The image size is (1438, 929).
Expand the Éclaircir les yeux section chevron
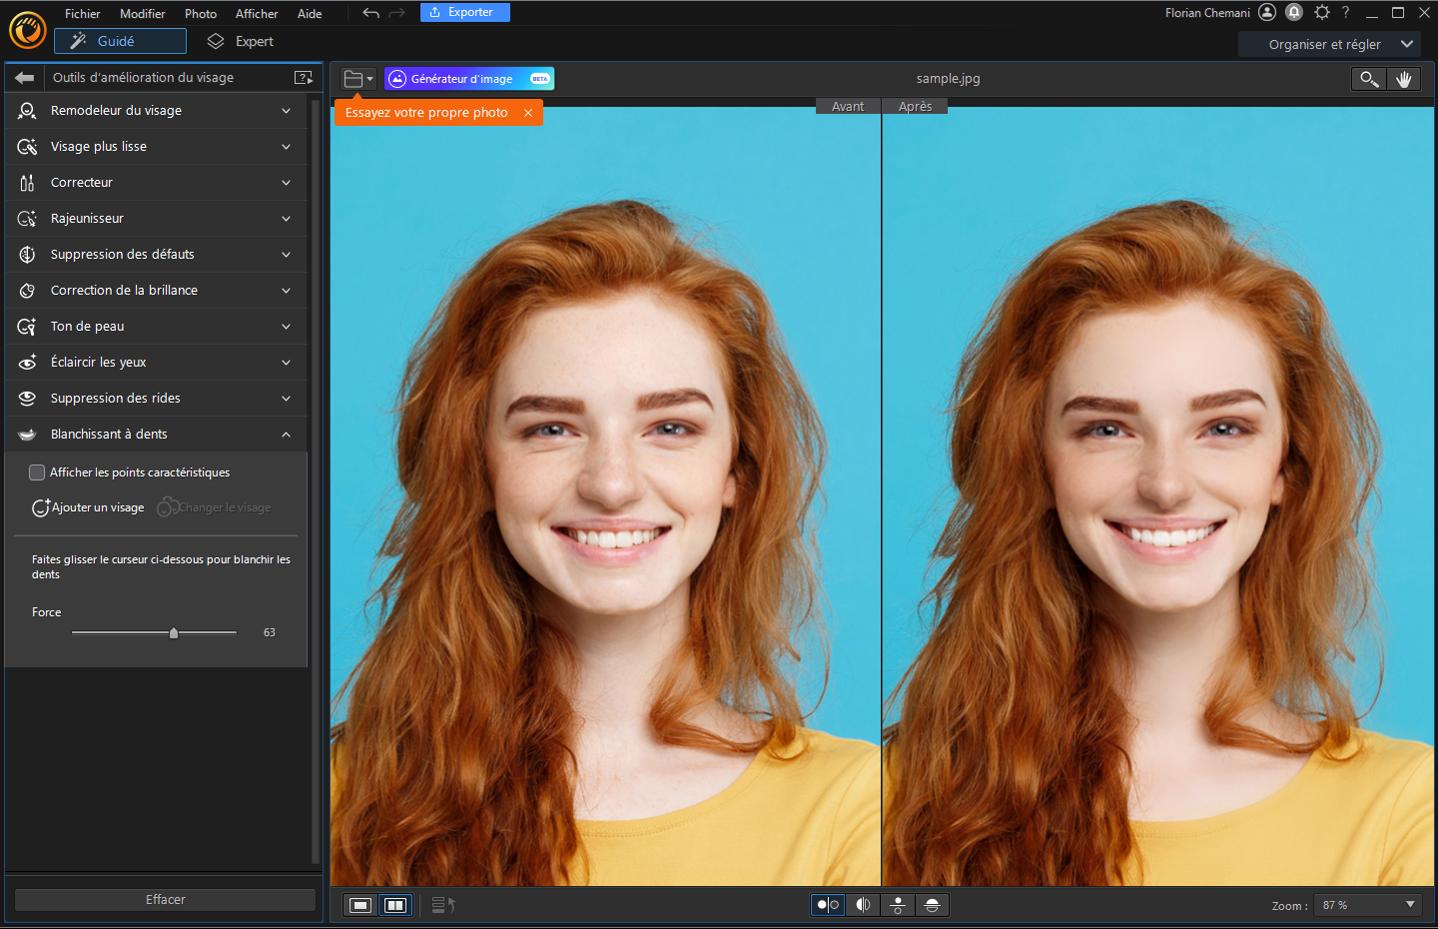pyautogui.click(x=286, y=363)
